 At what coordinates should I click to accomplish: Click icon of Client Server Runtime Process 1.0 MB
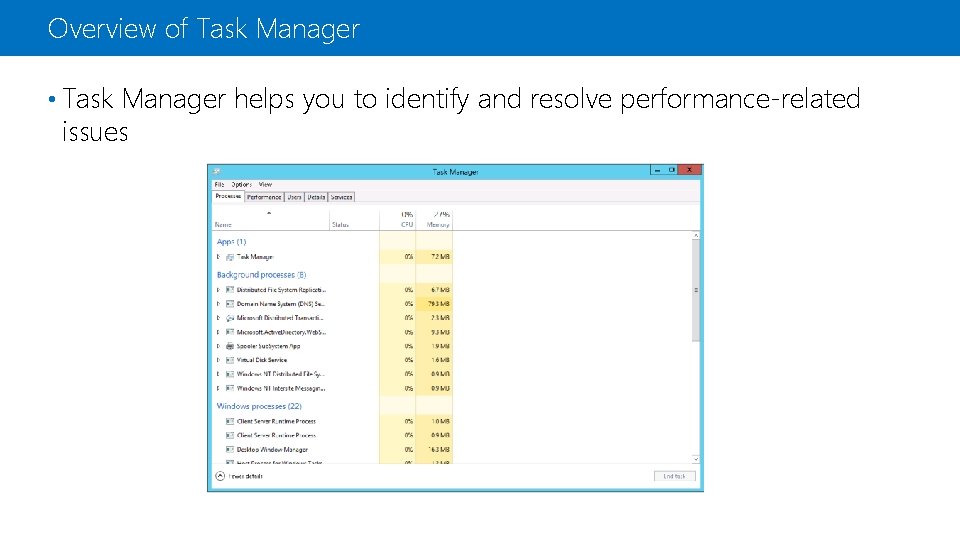point(230,421)
